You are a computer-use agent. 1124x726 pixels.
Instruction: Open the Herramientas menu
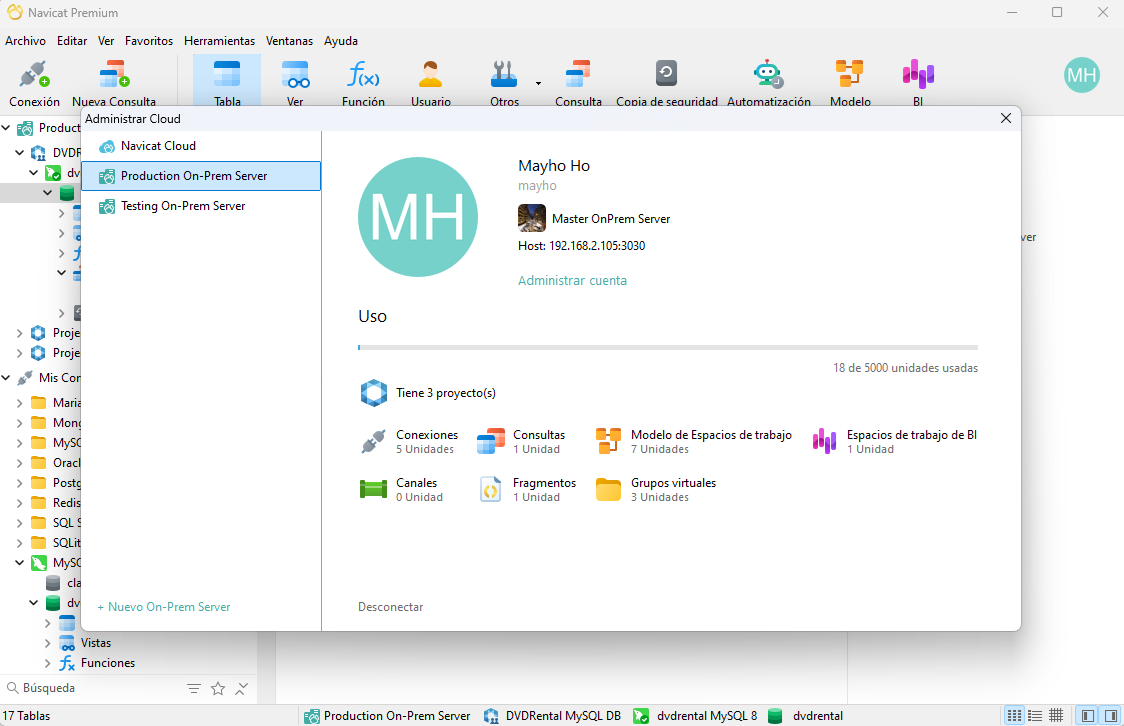pyautogui.click(x=219, y=41)
